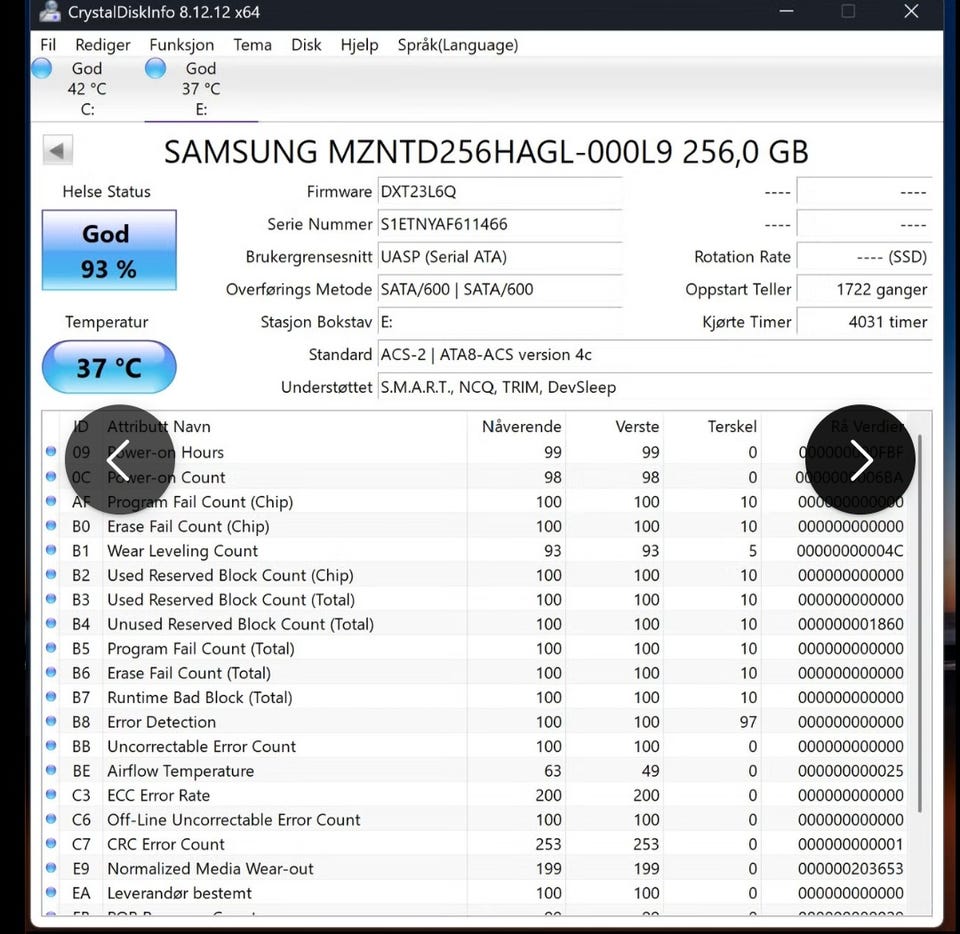The width and height of the screenshot is (960, 934).
Task: Go to previous disk with the left arrow button
Action: click(58, 150)
